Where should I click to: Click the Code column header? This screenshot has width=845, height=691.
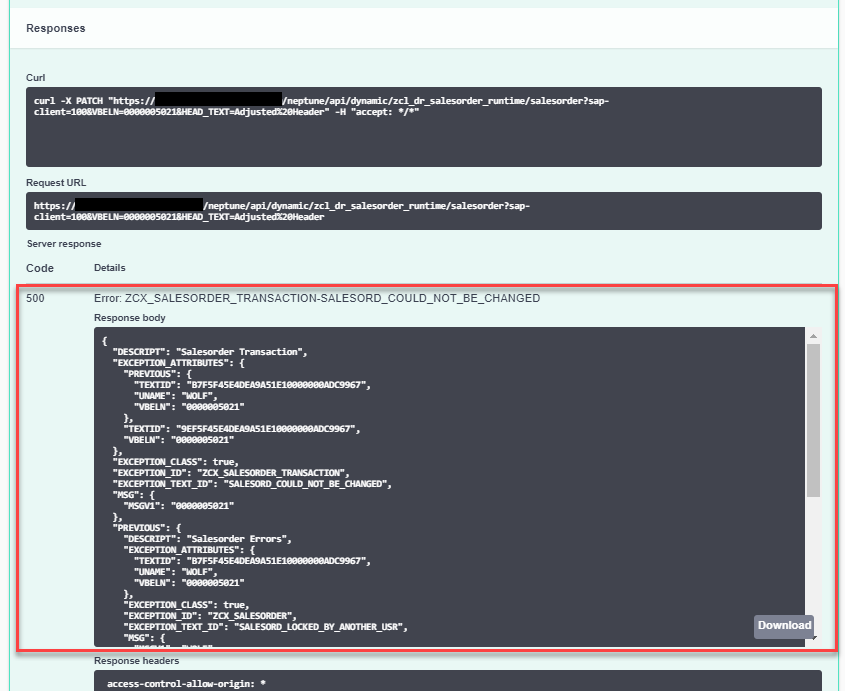coord(38,267)
